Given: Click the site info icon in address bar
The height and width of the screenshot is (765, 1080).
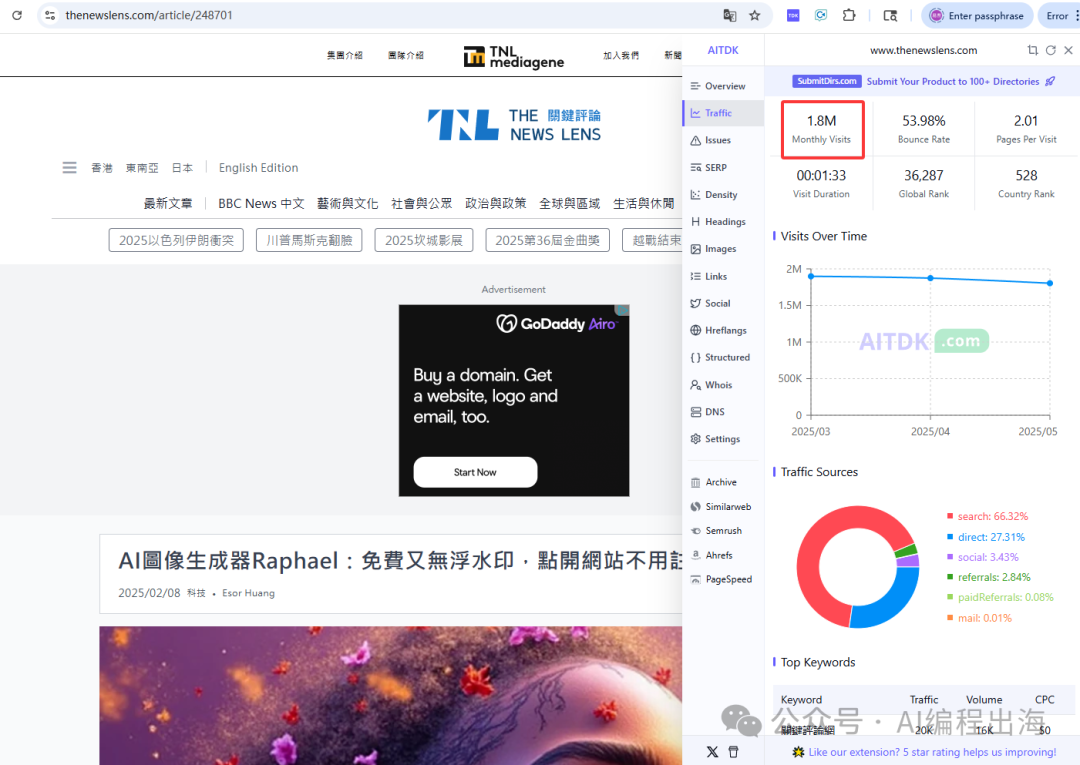Looking at the screenshot, I should pos(50,15).
